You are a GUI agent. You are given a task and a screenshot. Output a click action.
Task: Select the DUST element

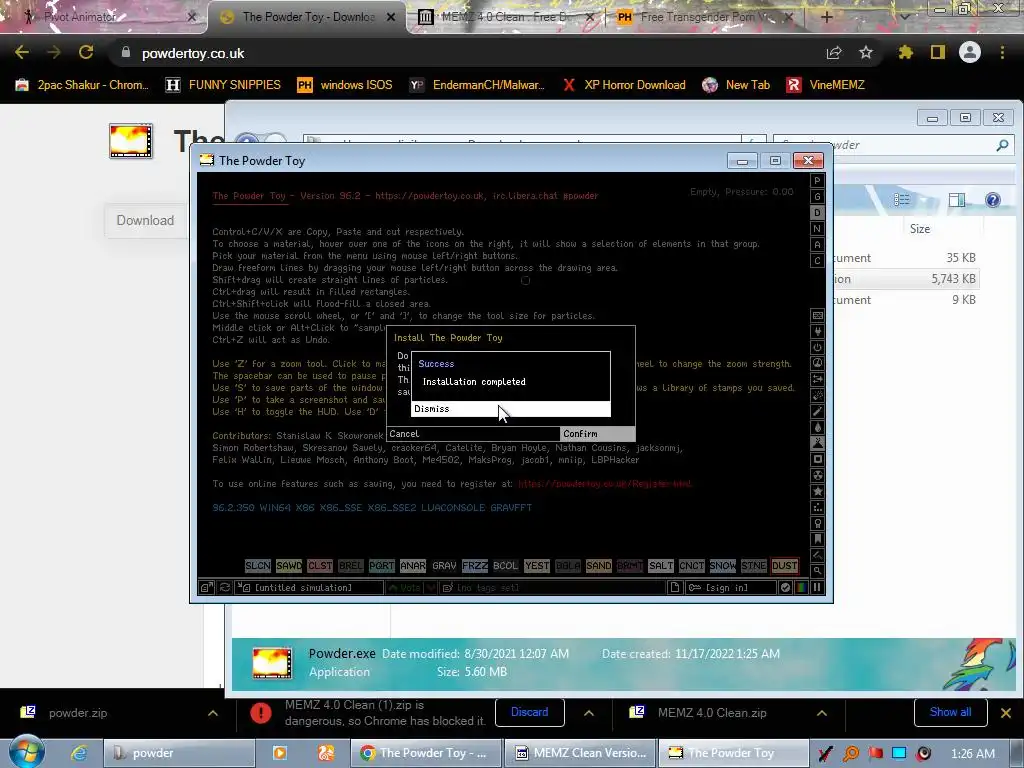pyautogui.click(x=784, y=566)
